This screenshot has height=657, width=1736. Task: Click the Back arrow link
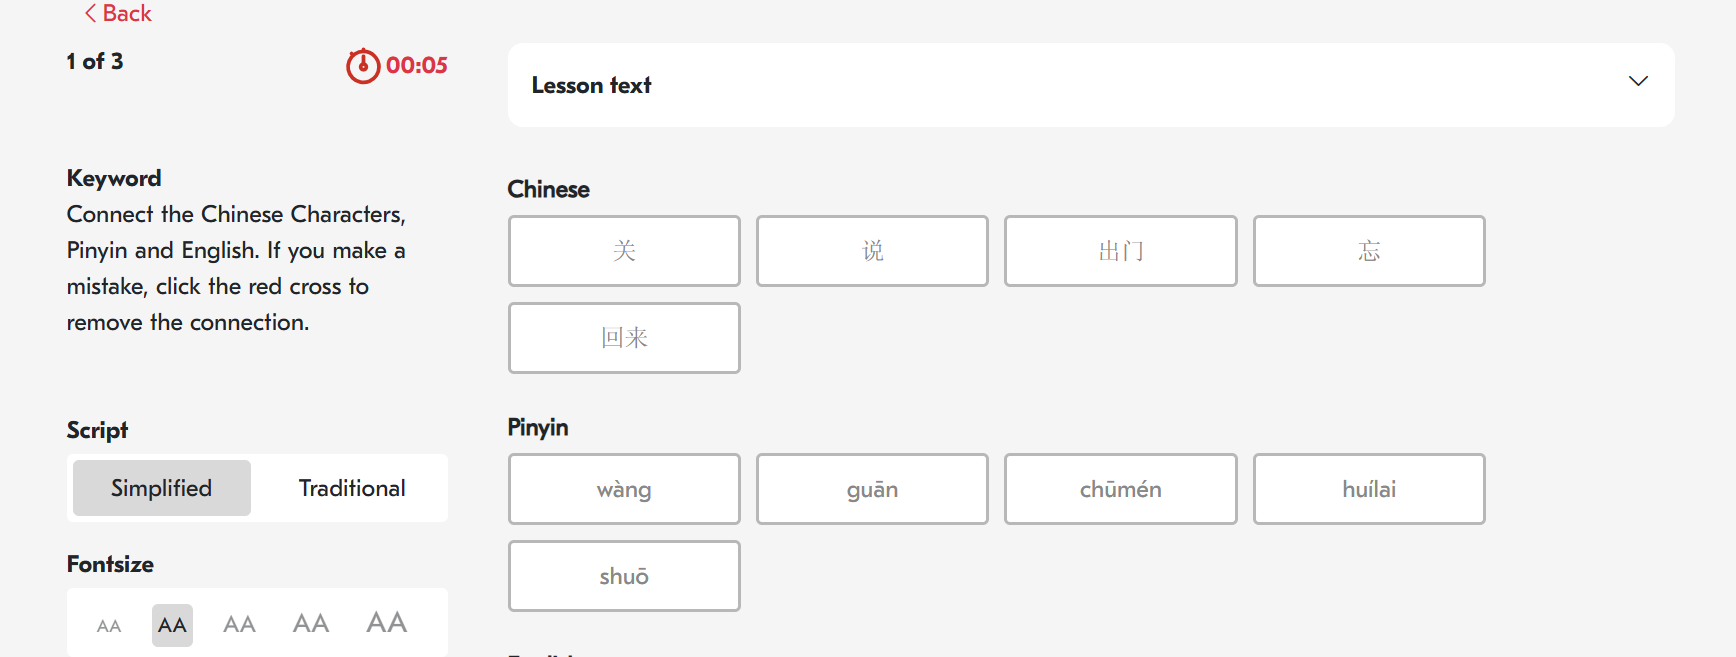[x=118, y=13]
